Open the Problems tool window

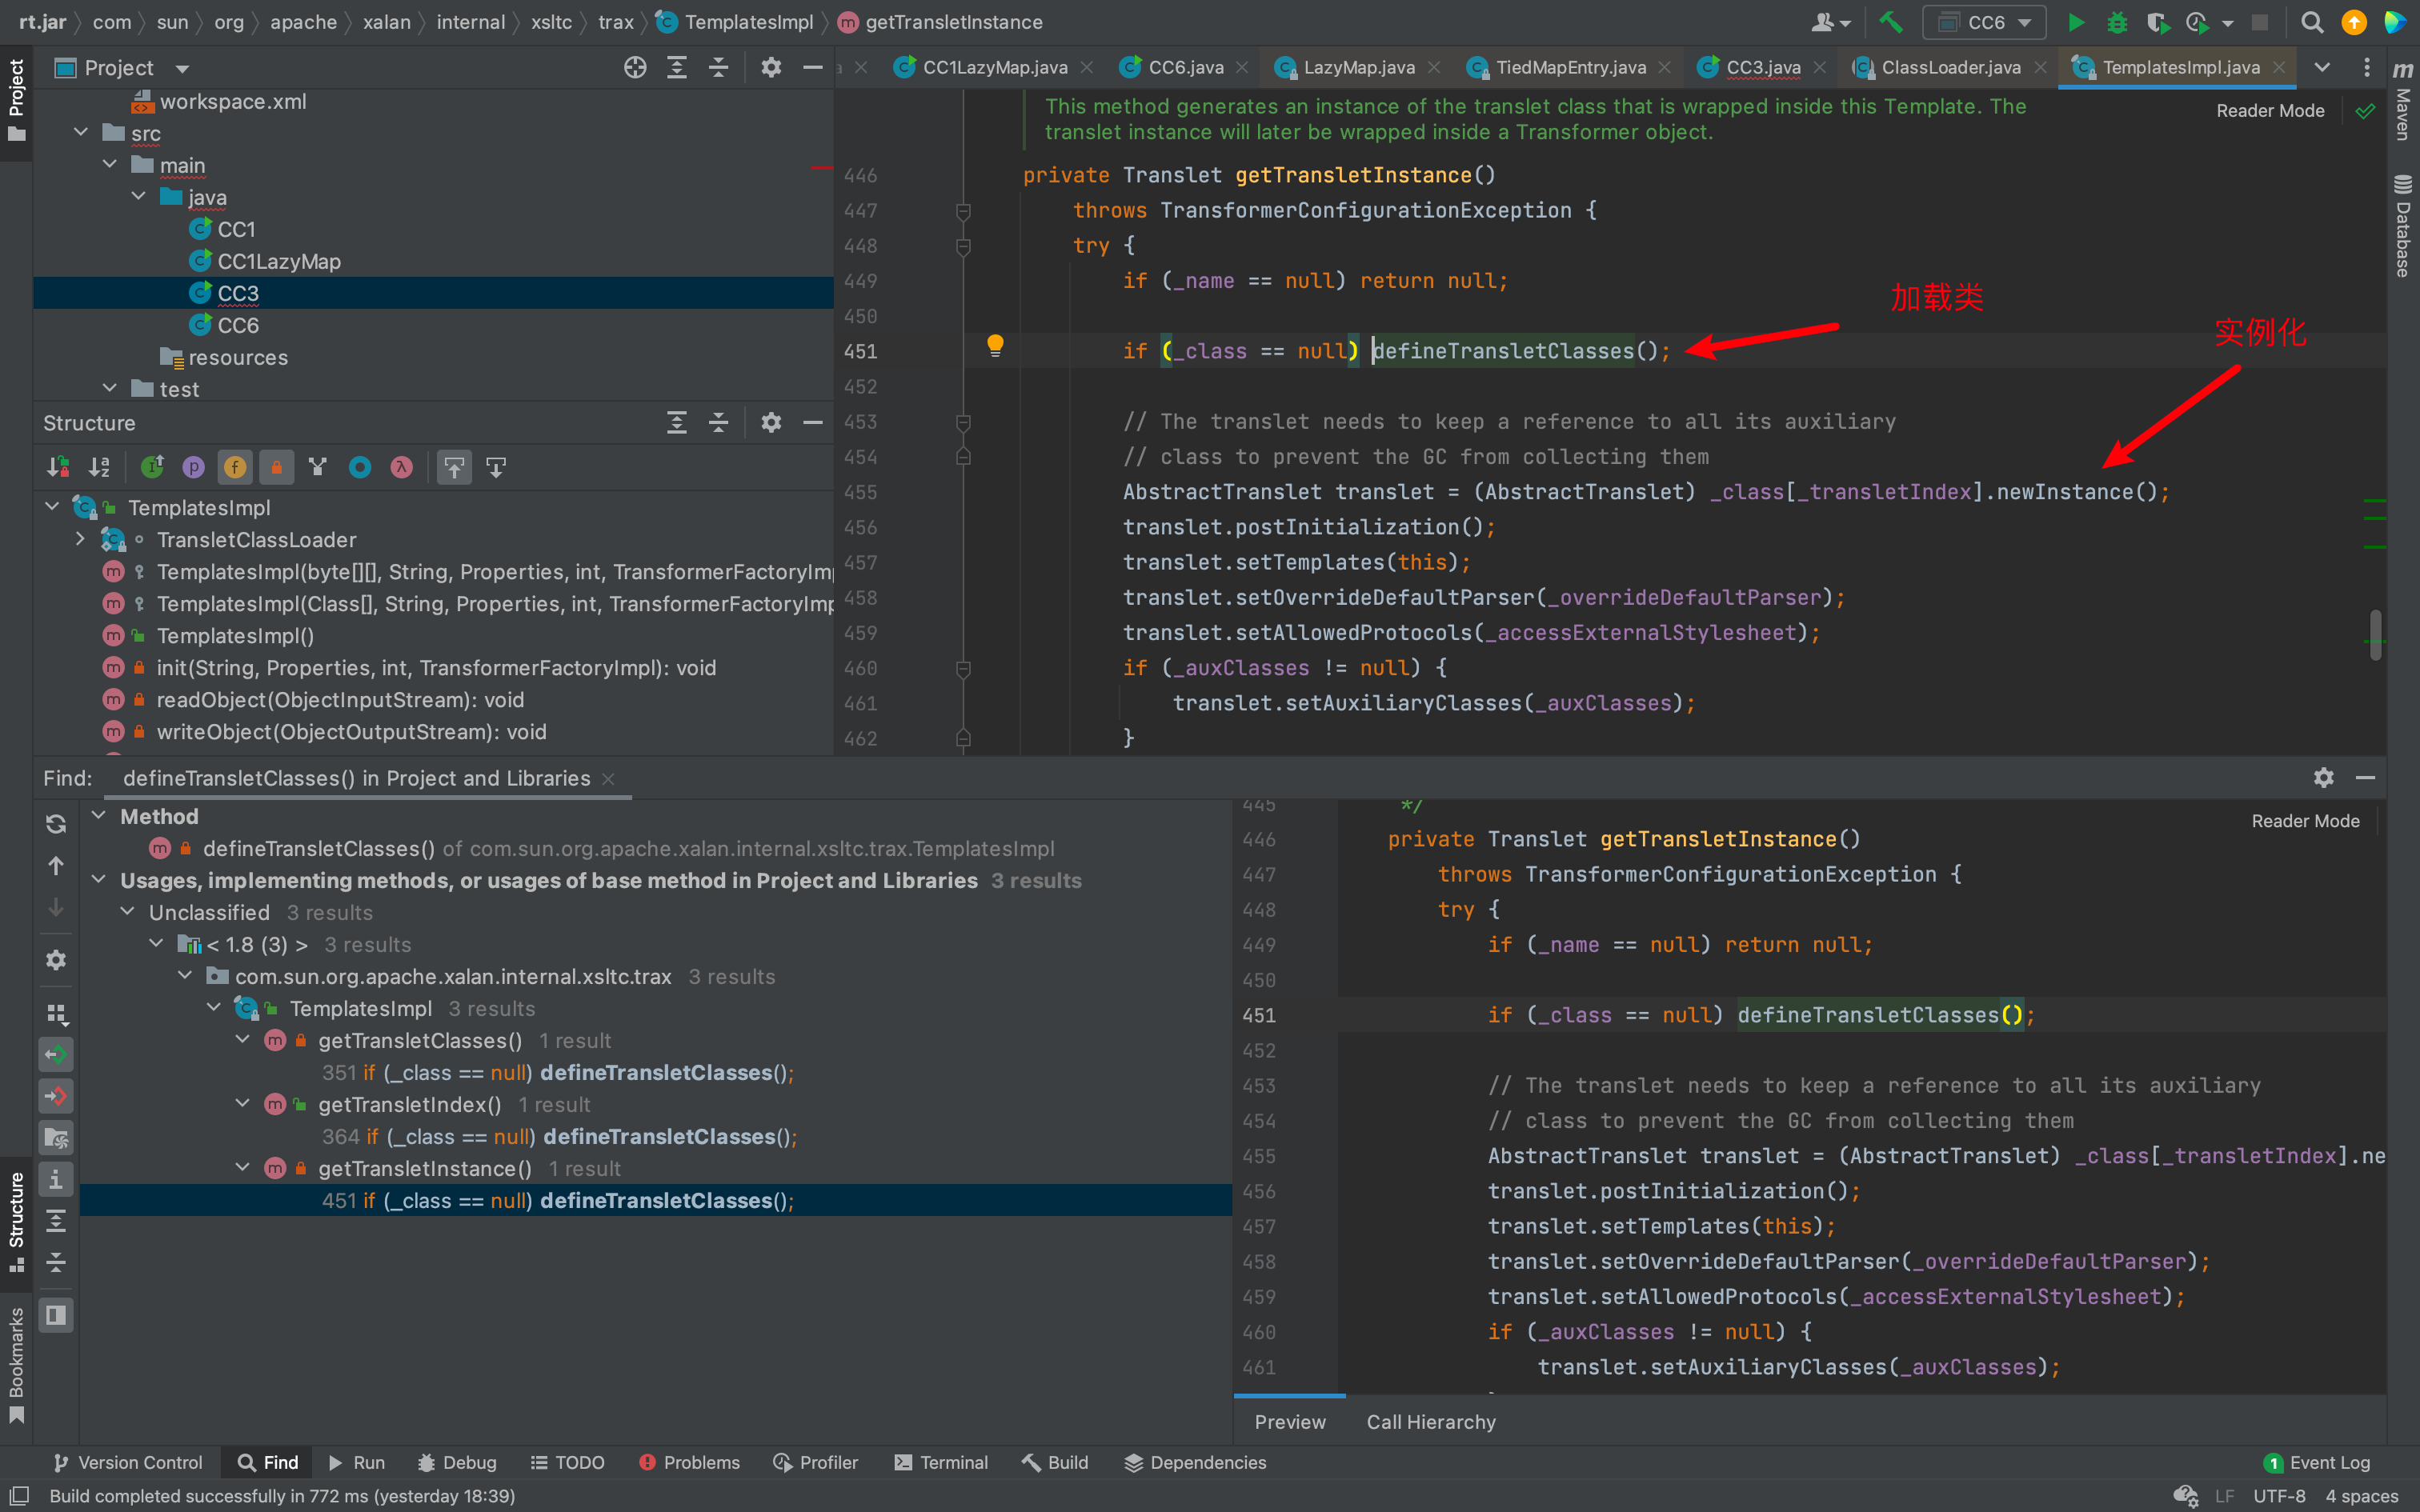pos(689,1462)
